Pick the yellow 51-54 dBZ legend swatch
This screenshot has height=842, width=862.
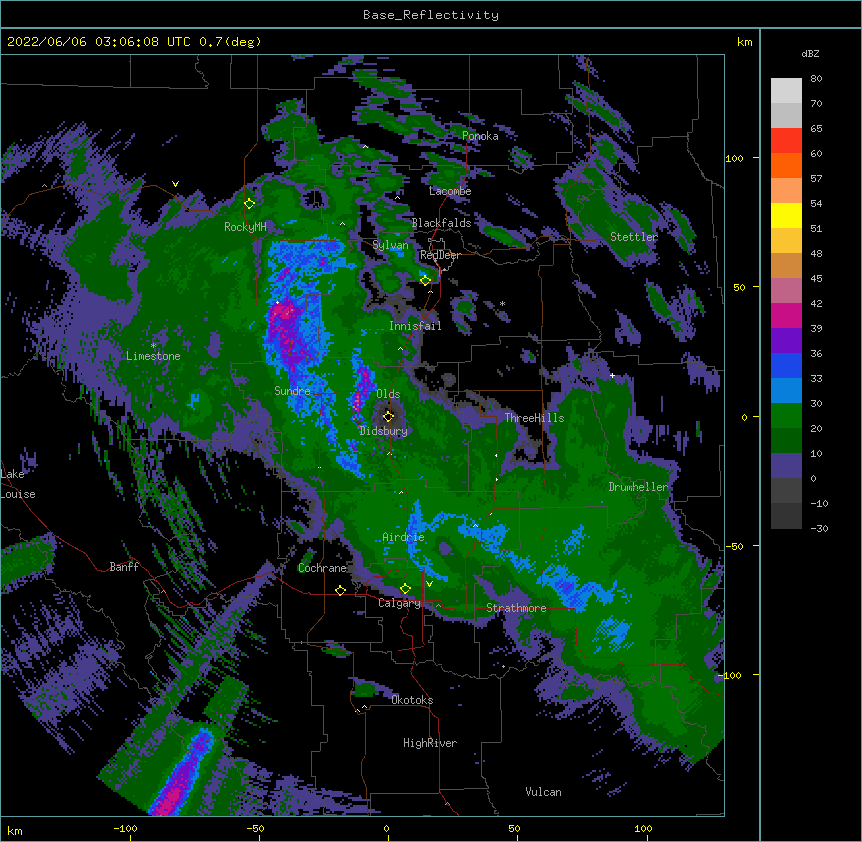tap(786, 215)
